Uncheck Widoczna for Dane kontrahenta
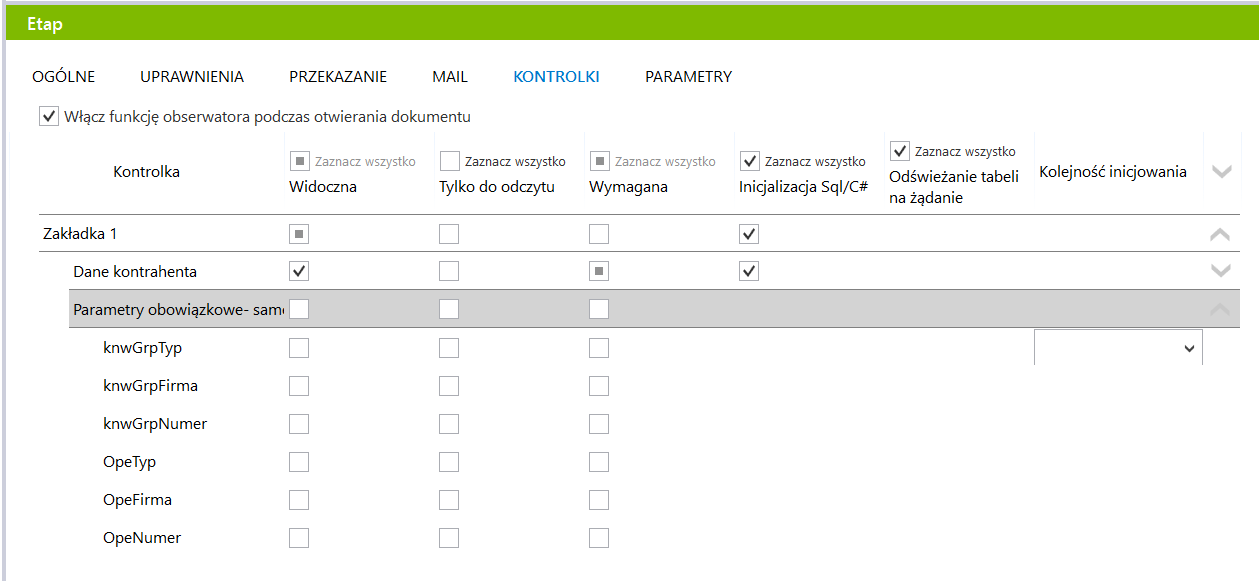1259x581 pixels. [x=299, y=271]
